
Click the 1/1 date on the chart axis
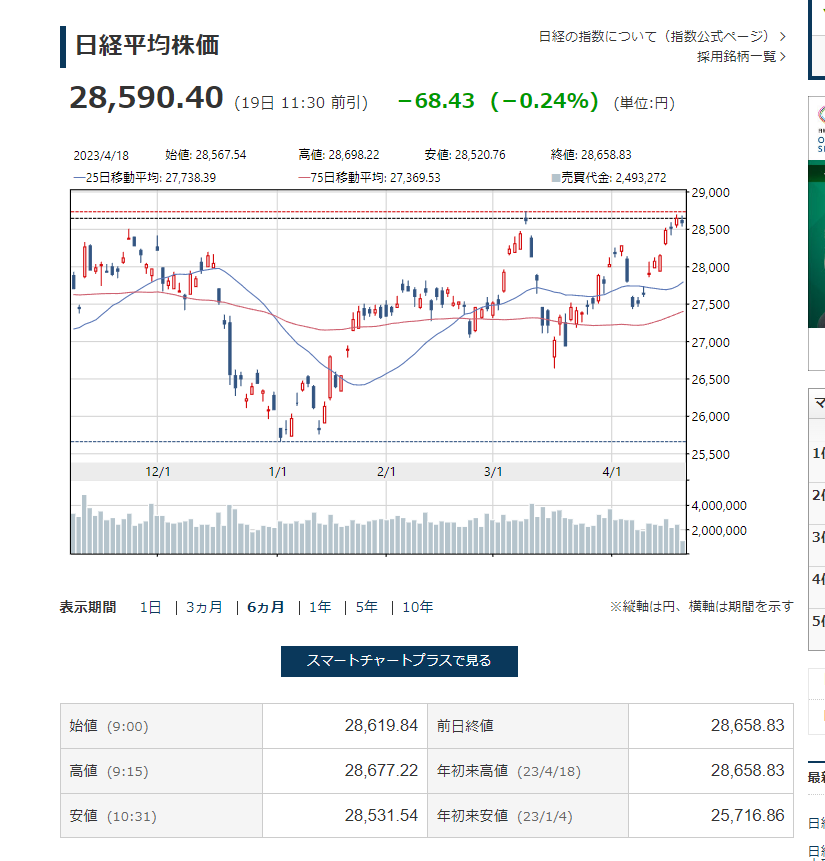click(277, 472)
